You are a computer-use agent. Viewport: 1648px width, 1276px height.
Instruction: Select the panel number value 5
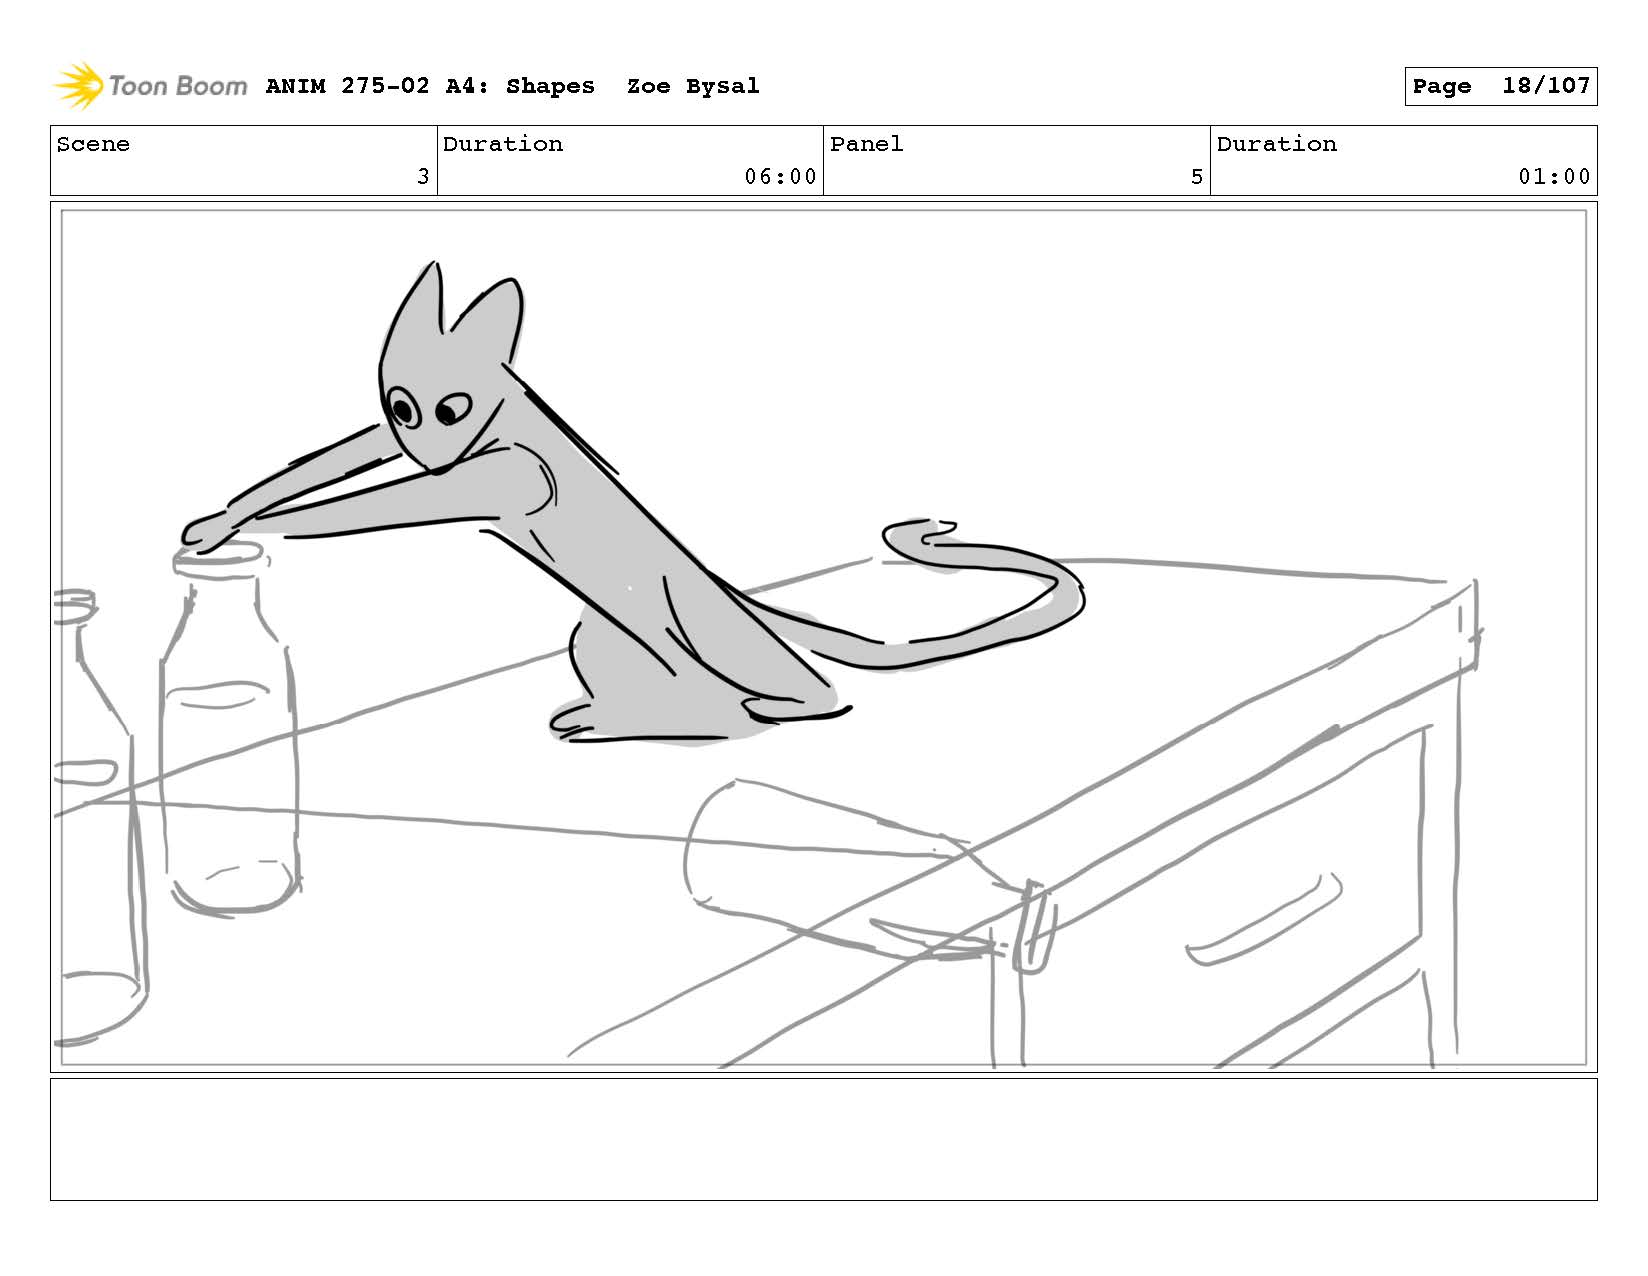(1196, 177)
